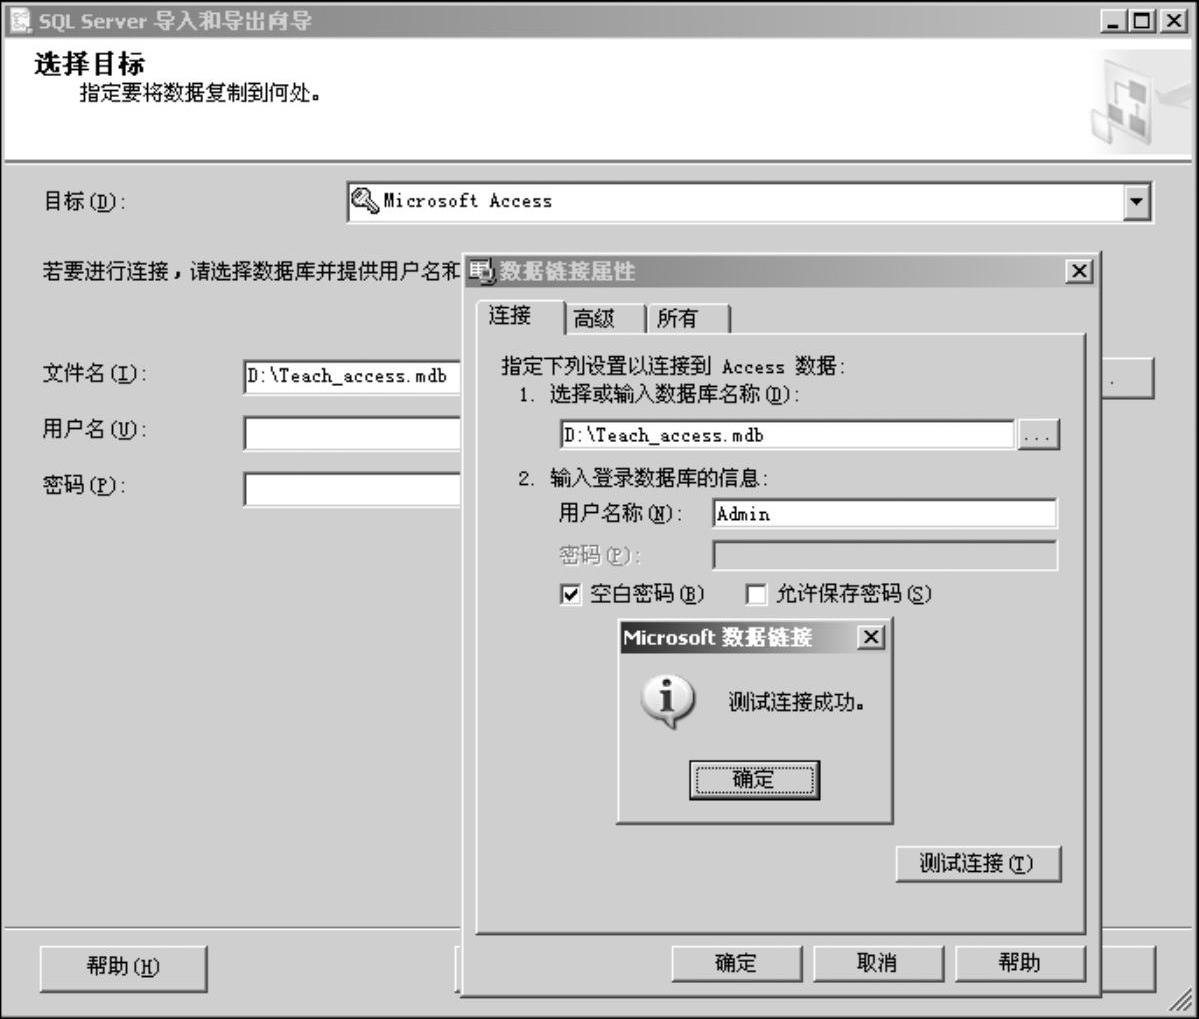Click 取消 in data link properties dialog

(x=879, y=963)
